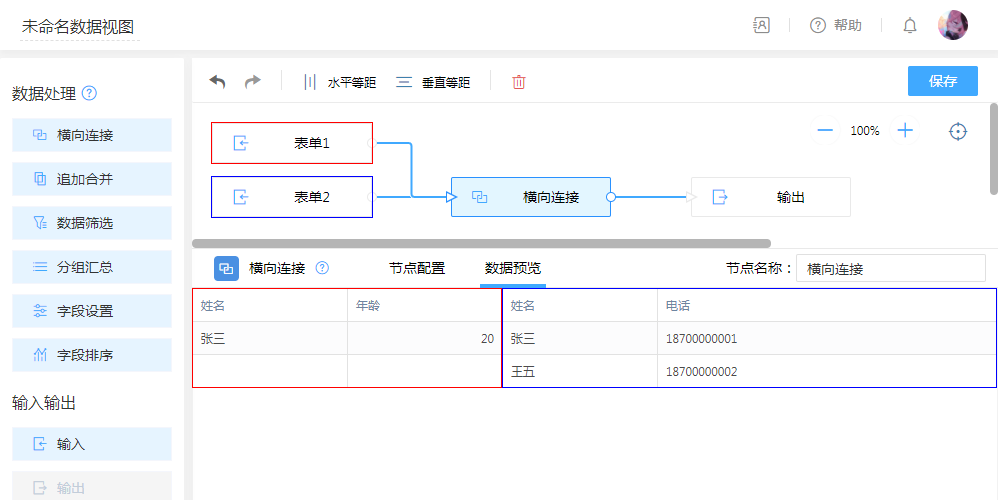Open the notifications bell
Viewport: 998px width, 500px height.
[910, 26]
